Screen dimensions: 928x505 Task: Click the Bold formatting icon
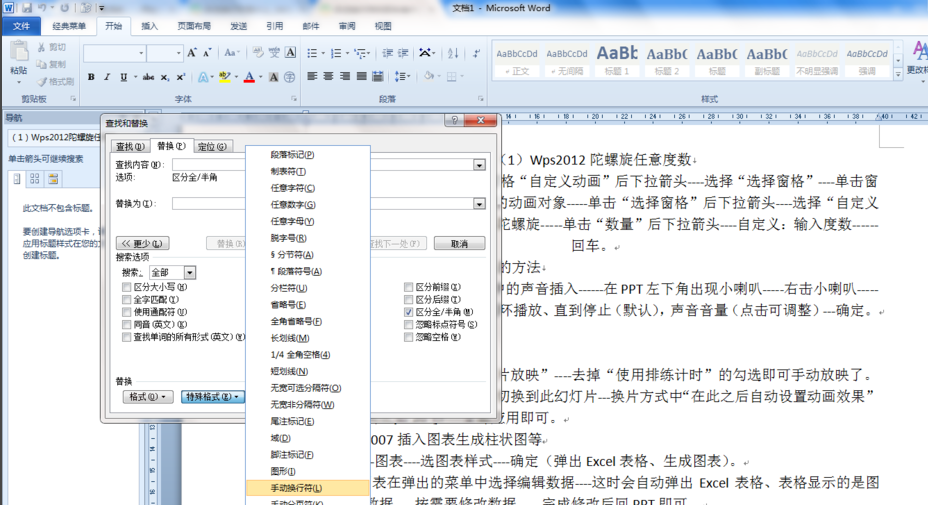click(91, 77)
